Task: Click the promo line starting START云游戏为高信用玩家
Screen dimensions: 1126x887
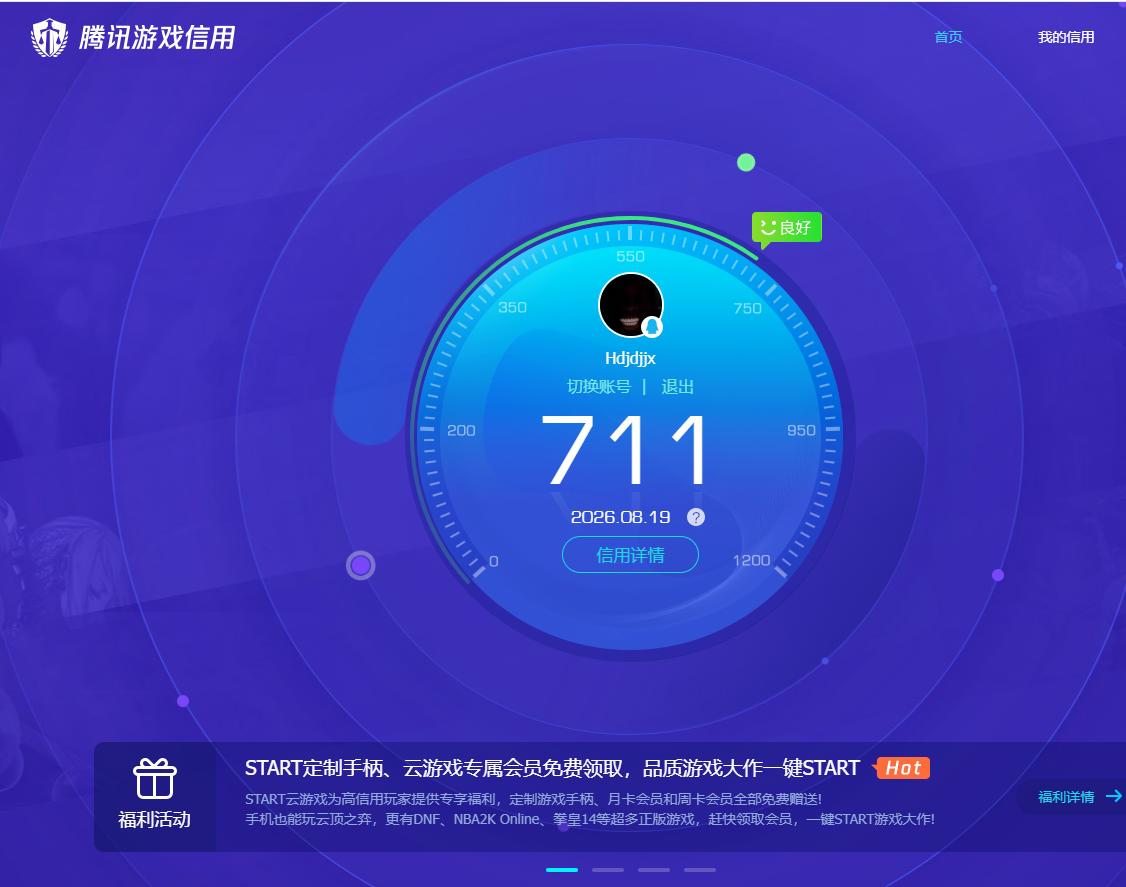Action: [533, 799]
